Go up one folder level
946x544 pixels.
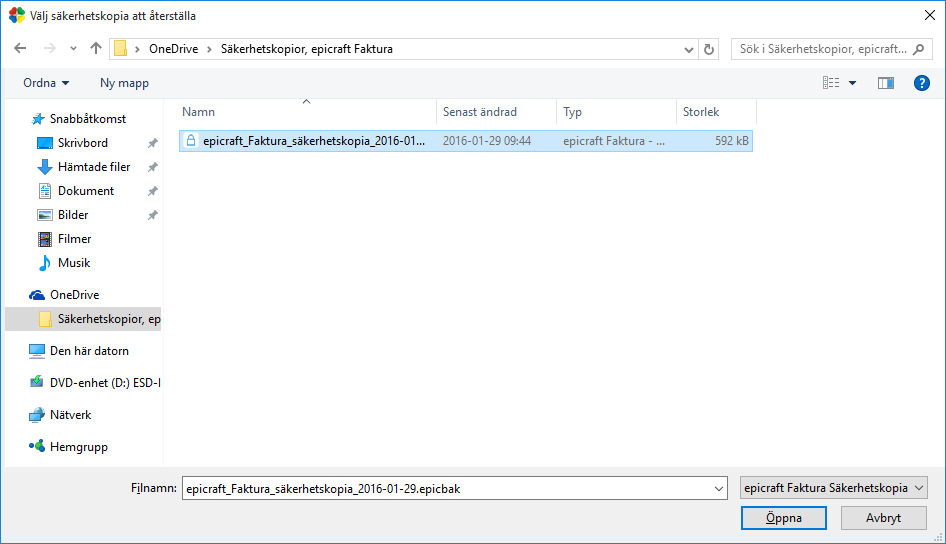coord(96,48)
